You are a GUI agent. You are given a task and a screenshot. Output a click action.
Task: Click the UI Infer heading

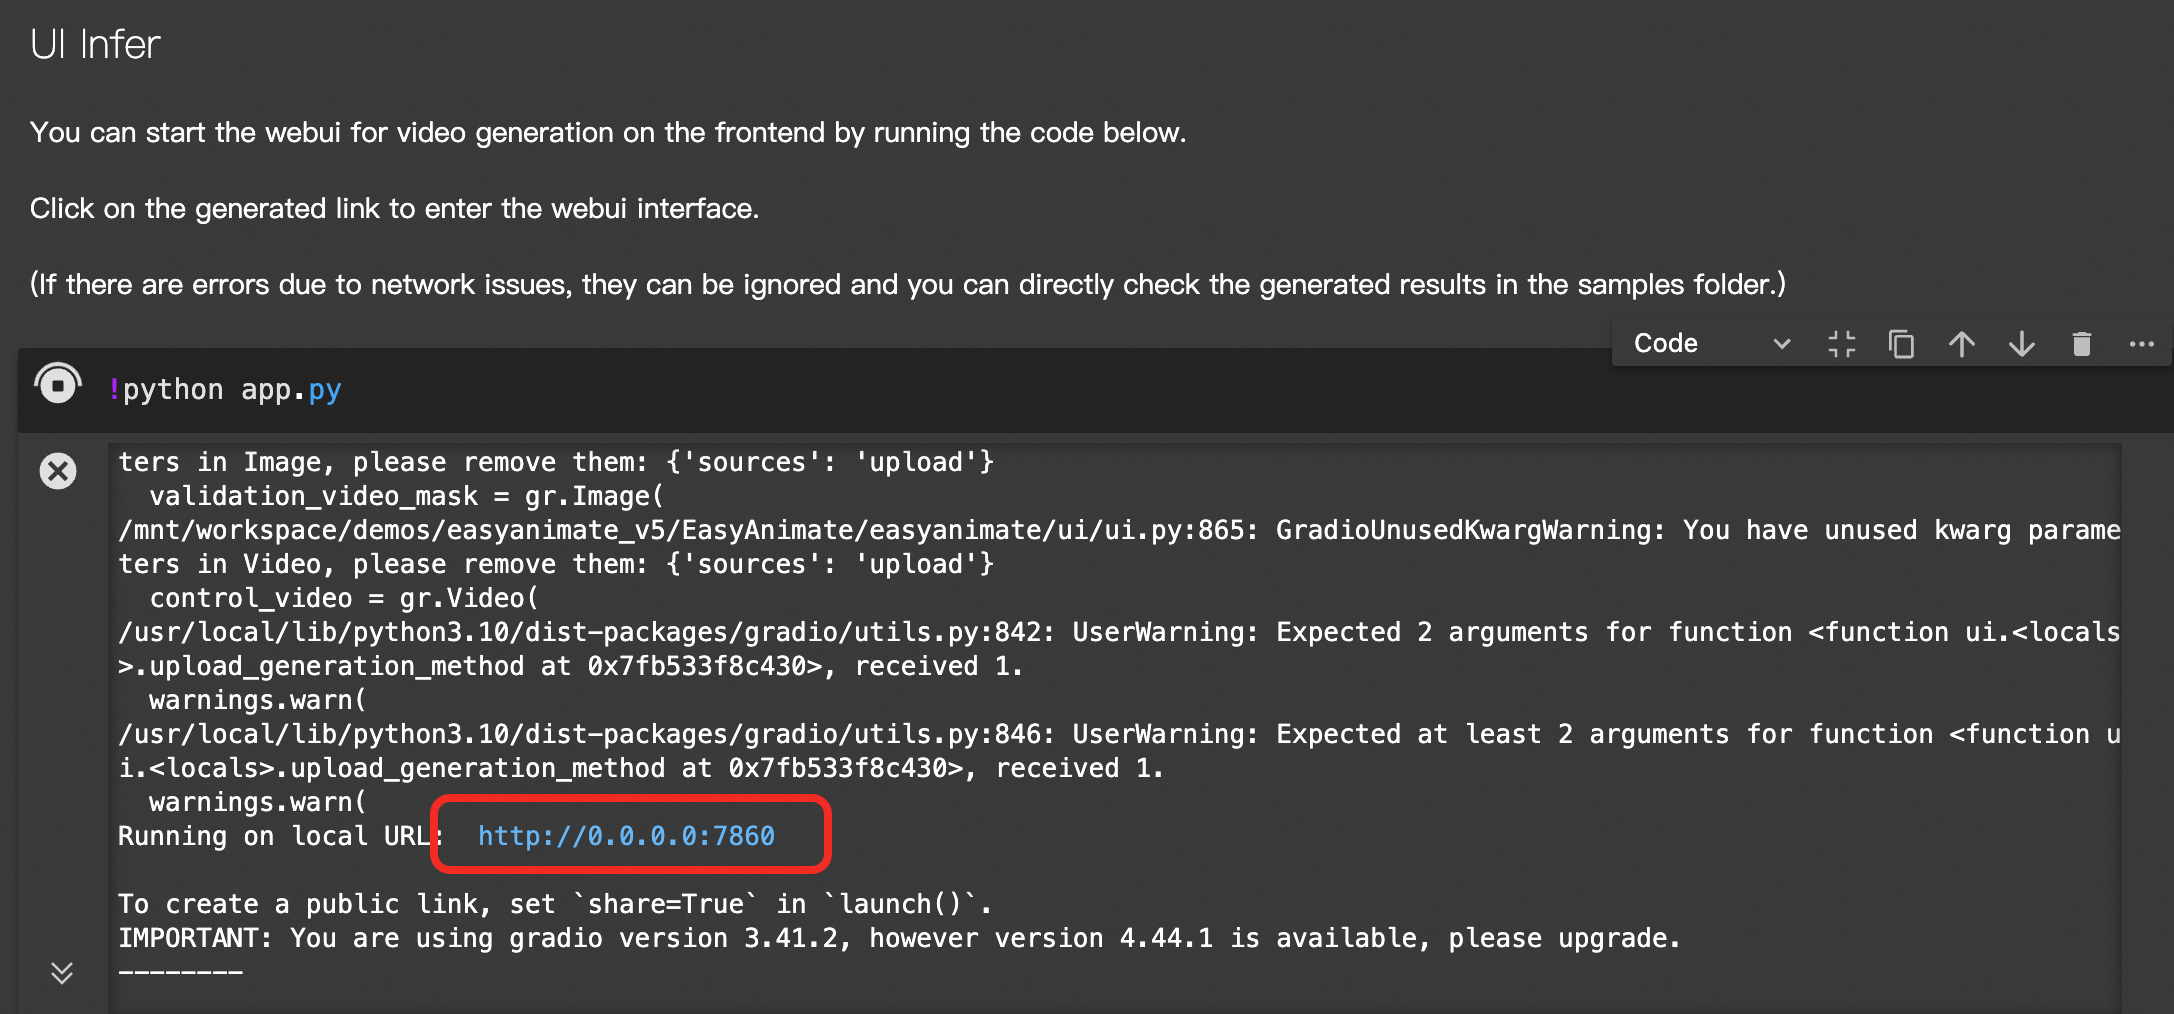pyautogui.click(x=95, y=45)
